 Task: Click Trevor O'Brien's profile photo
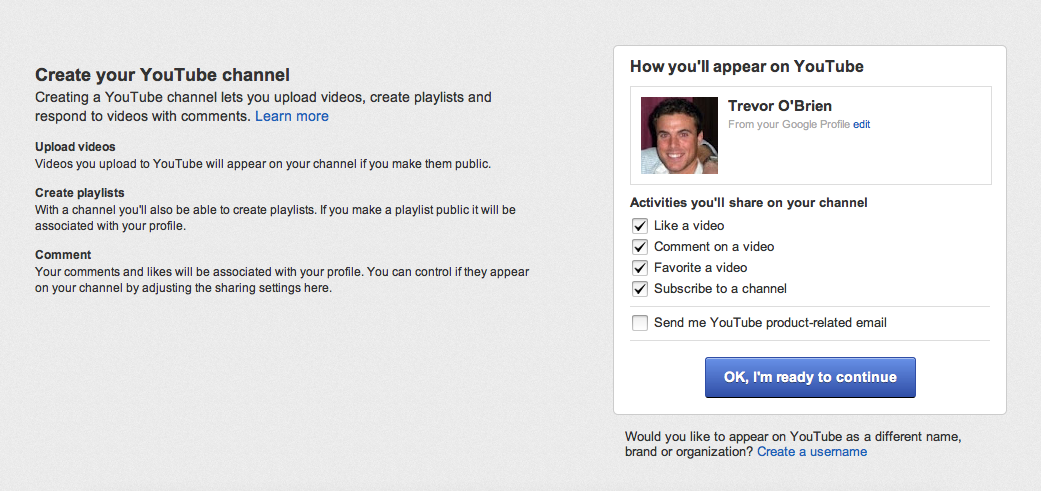tap(679, 135)
